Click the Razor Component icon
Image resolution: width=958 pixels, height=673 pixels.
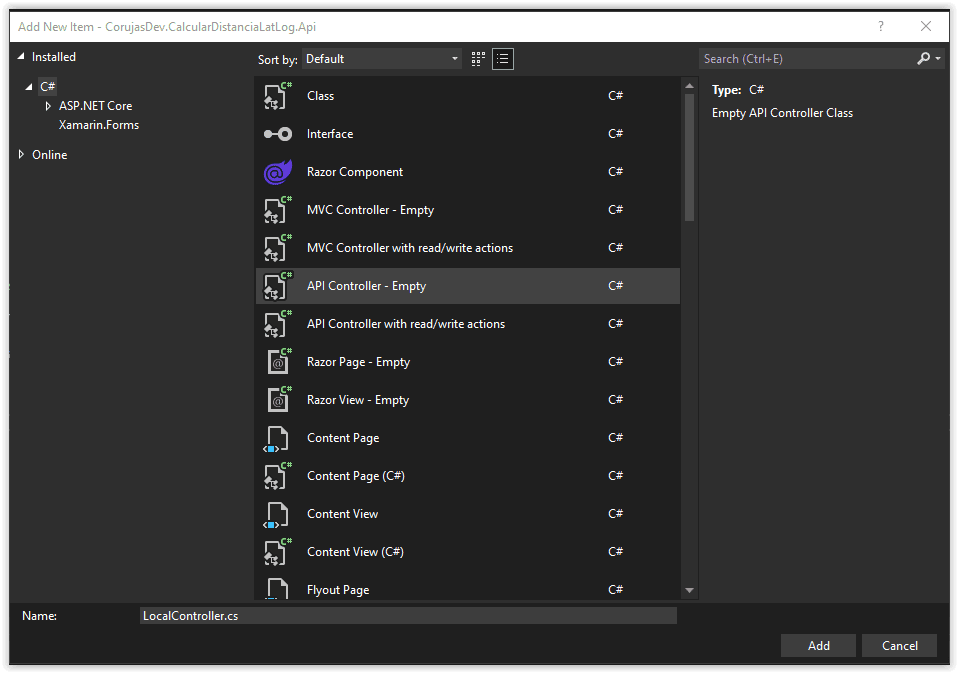[277, 172]
